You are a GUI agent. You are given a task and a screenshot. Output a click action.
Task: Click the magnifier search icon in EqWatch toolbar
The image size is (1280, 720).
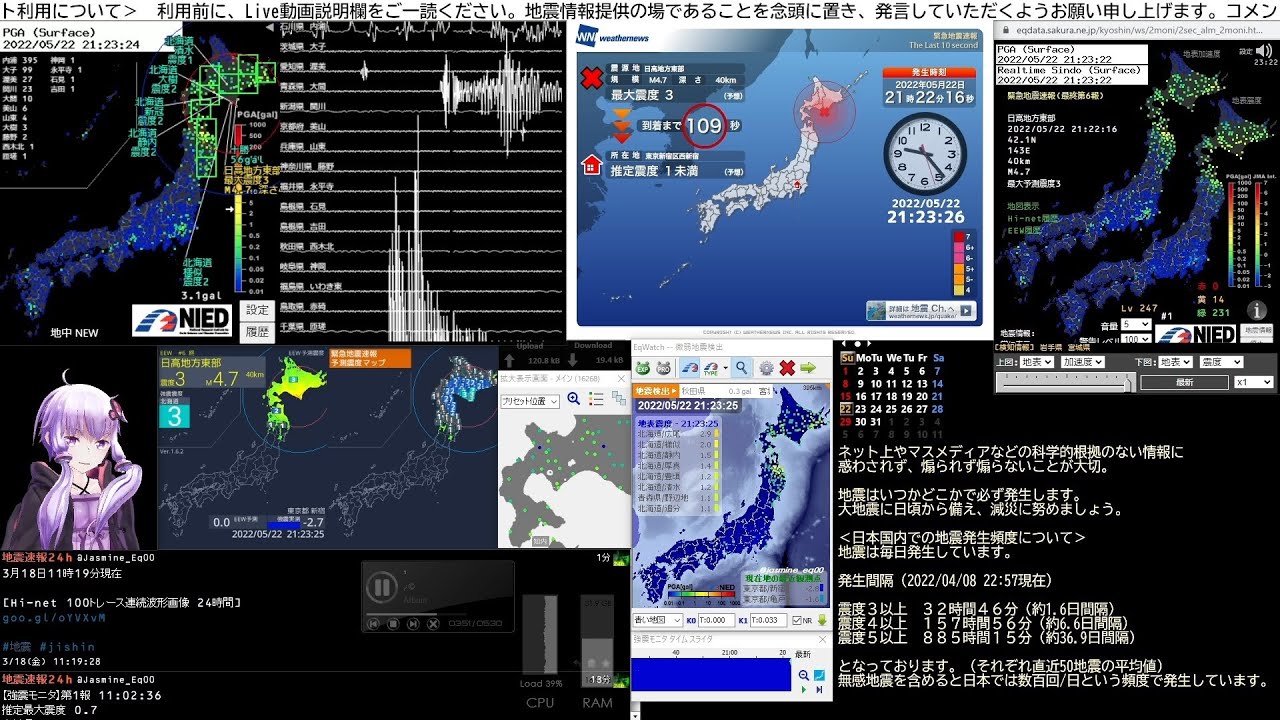coord(742,368)
